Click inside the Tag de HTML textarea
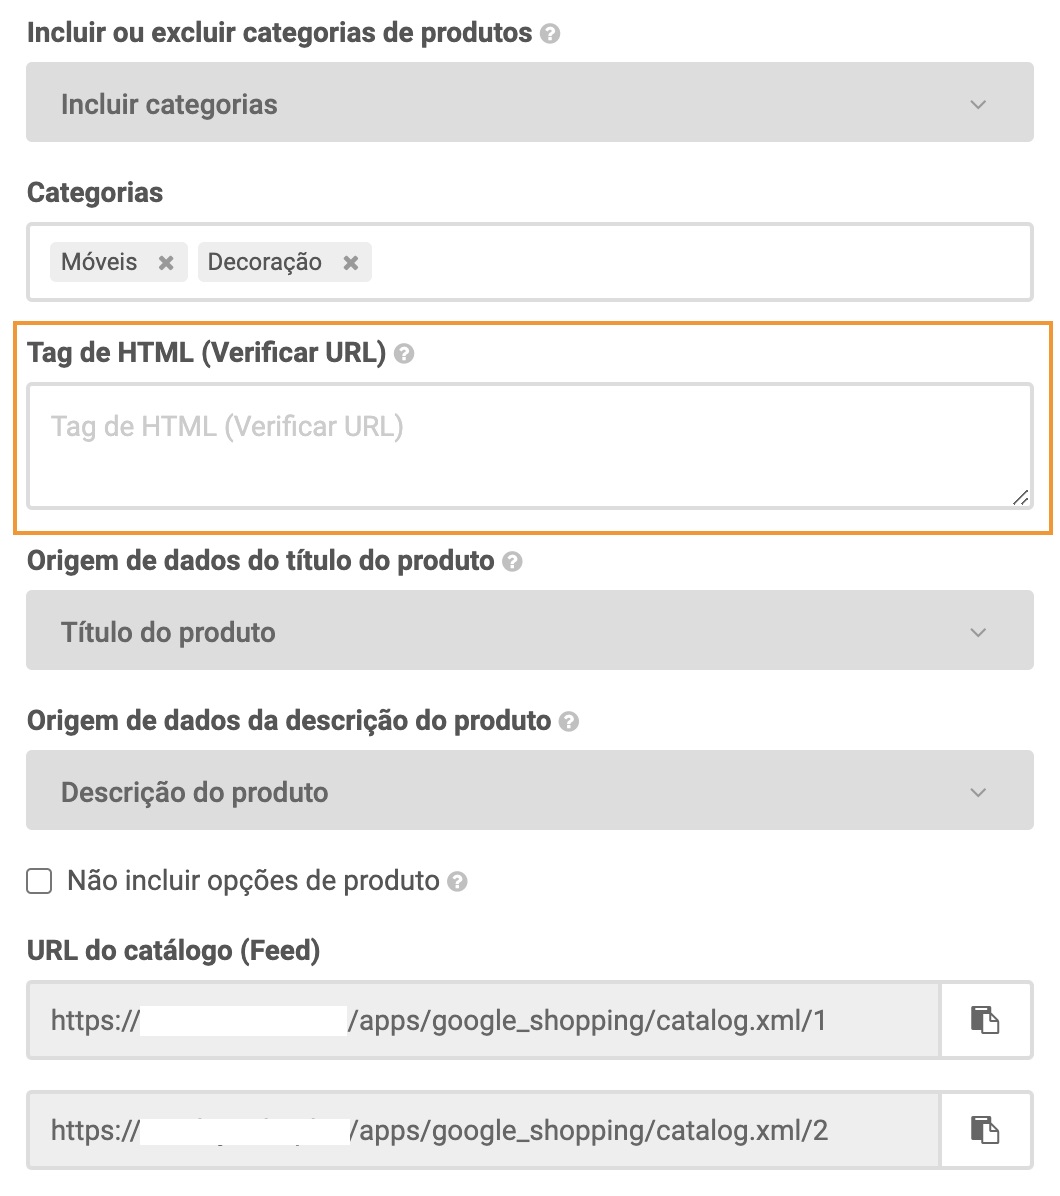This screenshot has height=1196, width=1060. 529,446
